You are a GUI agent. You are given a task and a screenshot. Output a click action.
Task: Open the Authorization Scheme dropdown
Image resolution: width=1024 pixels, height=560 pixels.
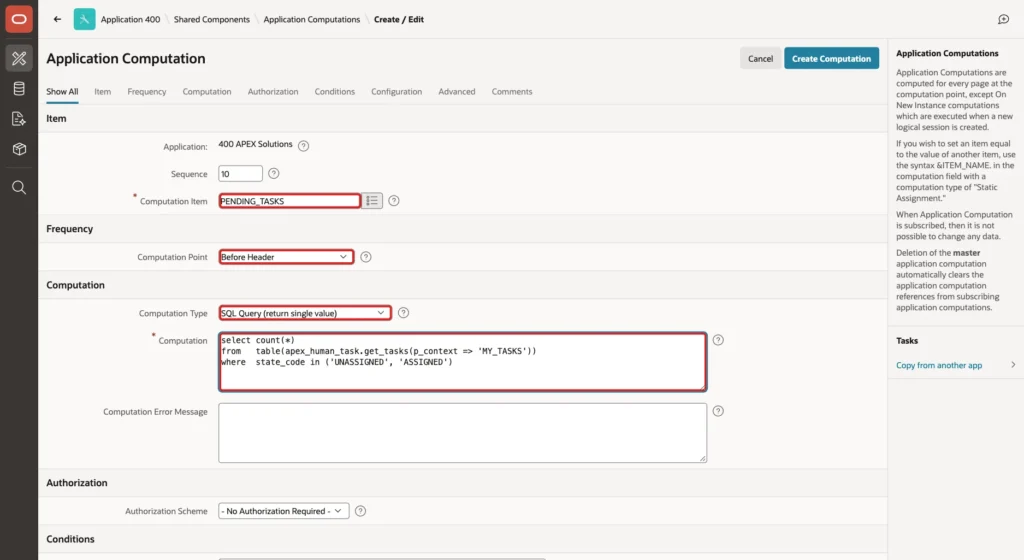click(x=283, y=511)
